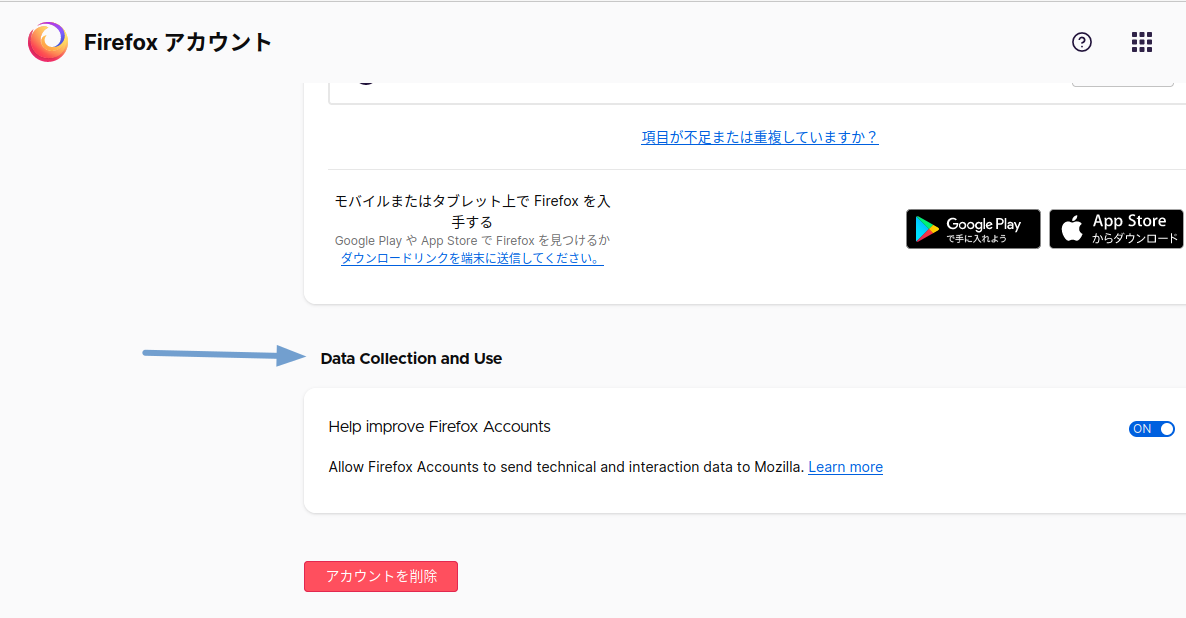This screenshot has width=1186, height=618.
Task: Open the help question mark icon
Action: click(1081, 42)
